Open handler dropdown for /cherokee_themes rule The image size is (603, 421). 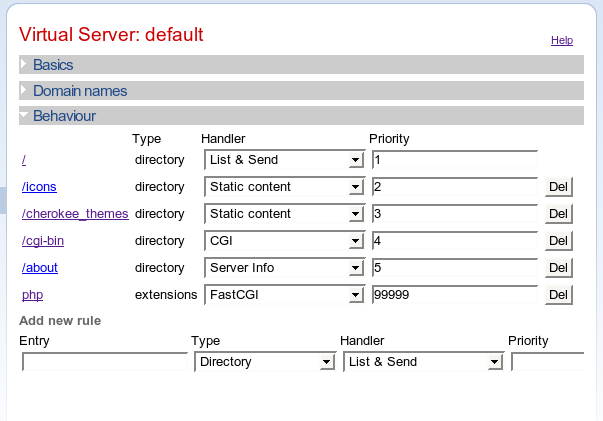coord(284,213)
